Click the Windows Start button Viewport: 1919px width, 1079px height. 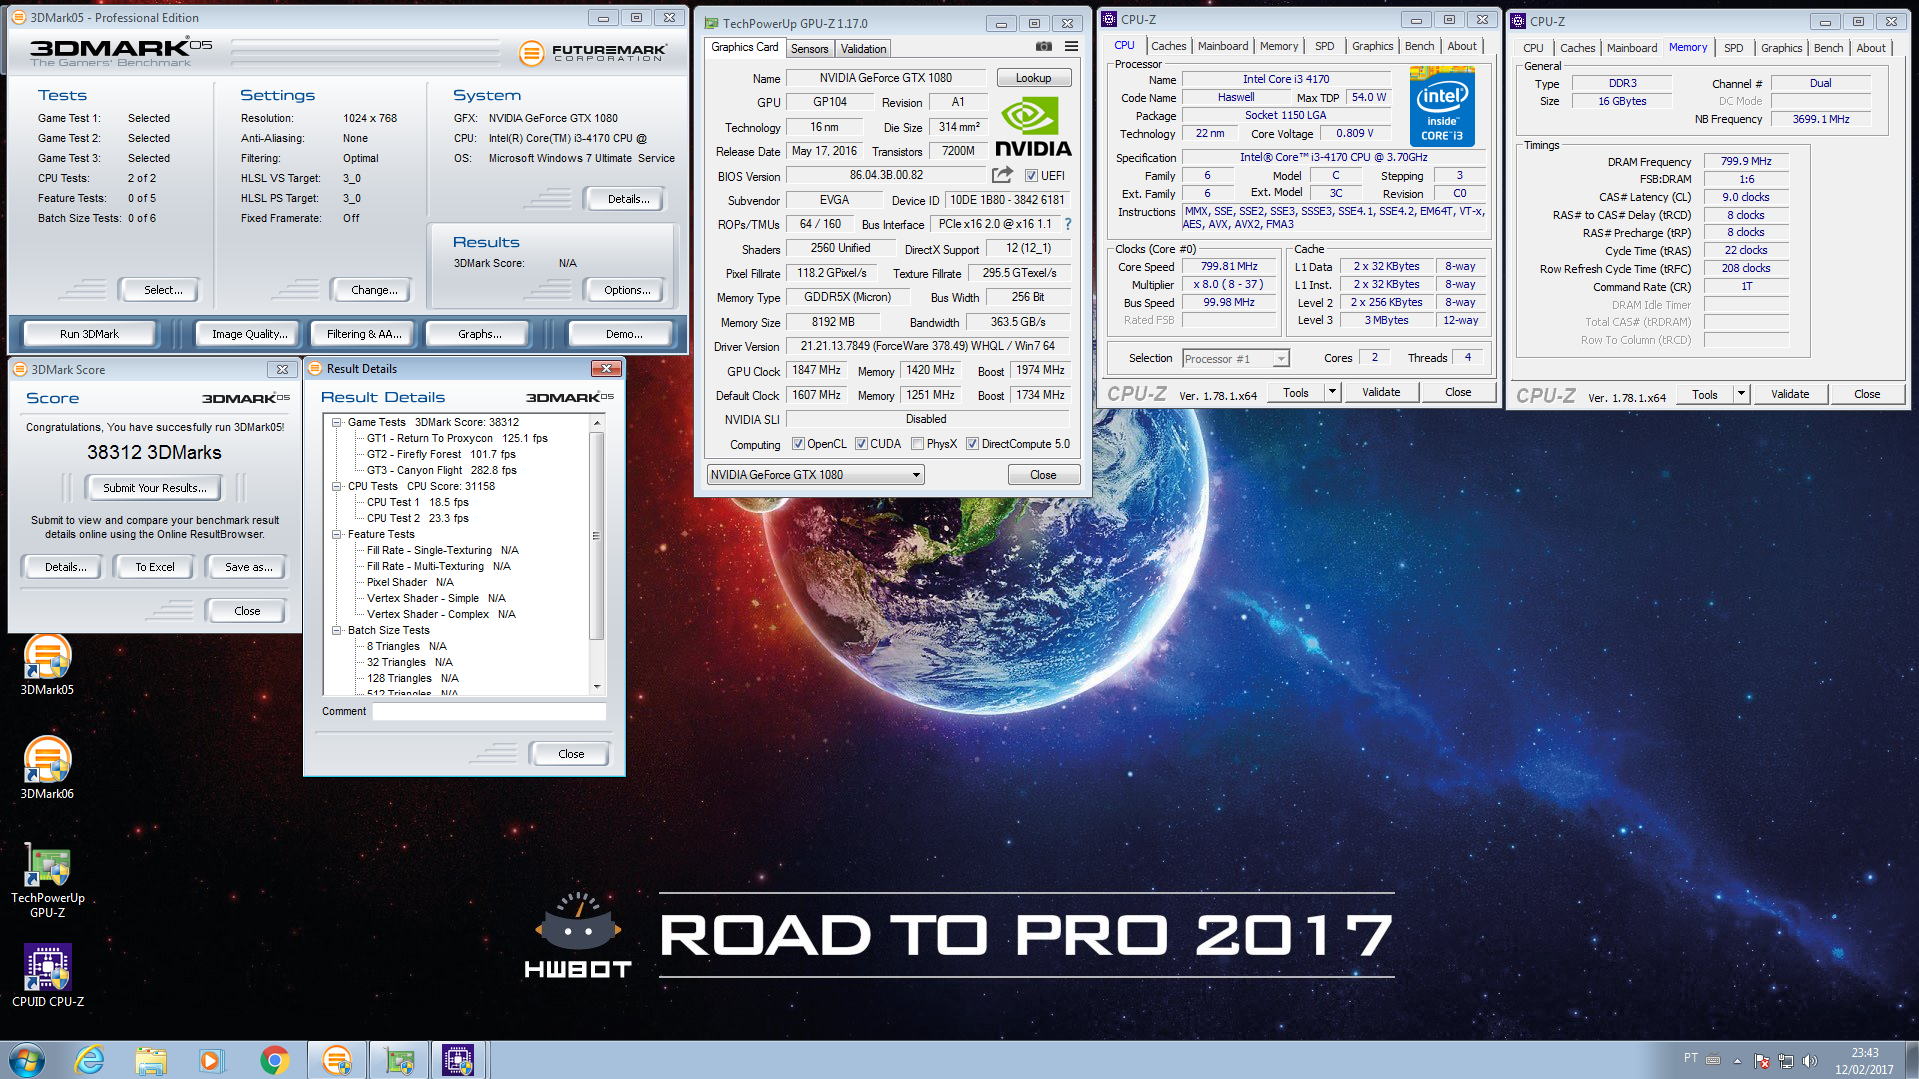27,1060
